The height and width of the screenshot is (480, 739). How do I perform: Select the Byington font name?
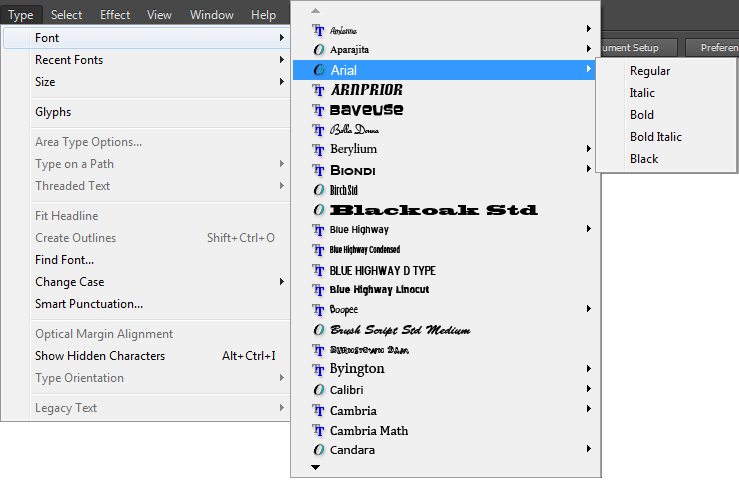point(357,369)
